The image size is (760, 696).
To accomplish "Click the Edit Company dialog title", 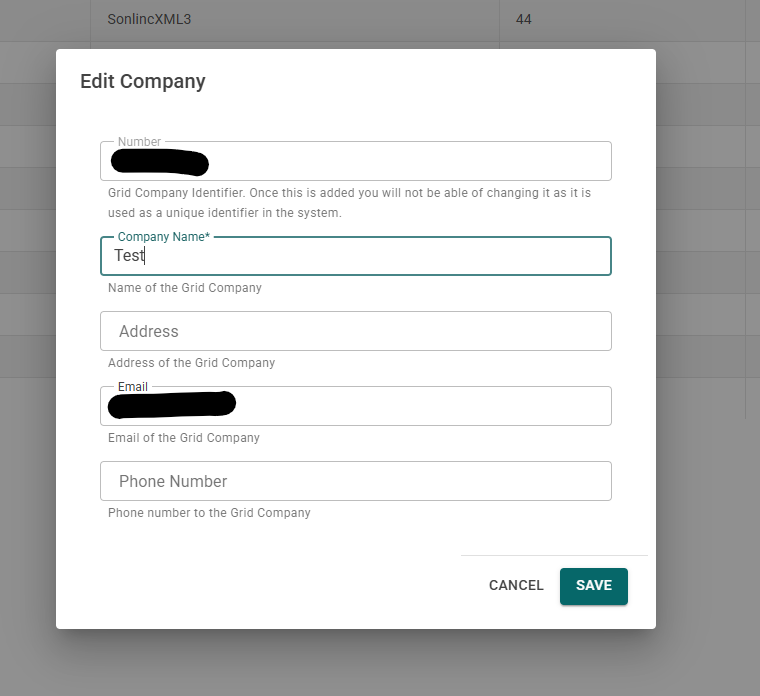I will click(142, 81).
